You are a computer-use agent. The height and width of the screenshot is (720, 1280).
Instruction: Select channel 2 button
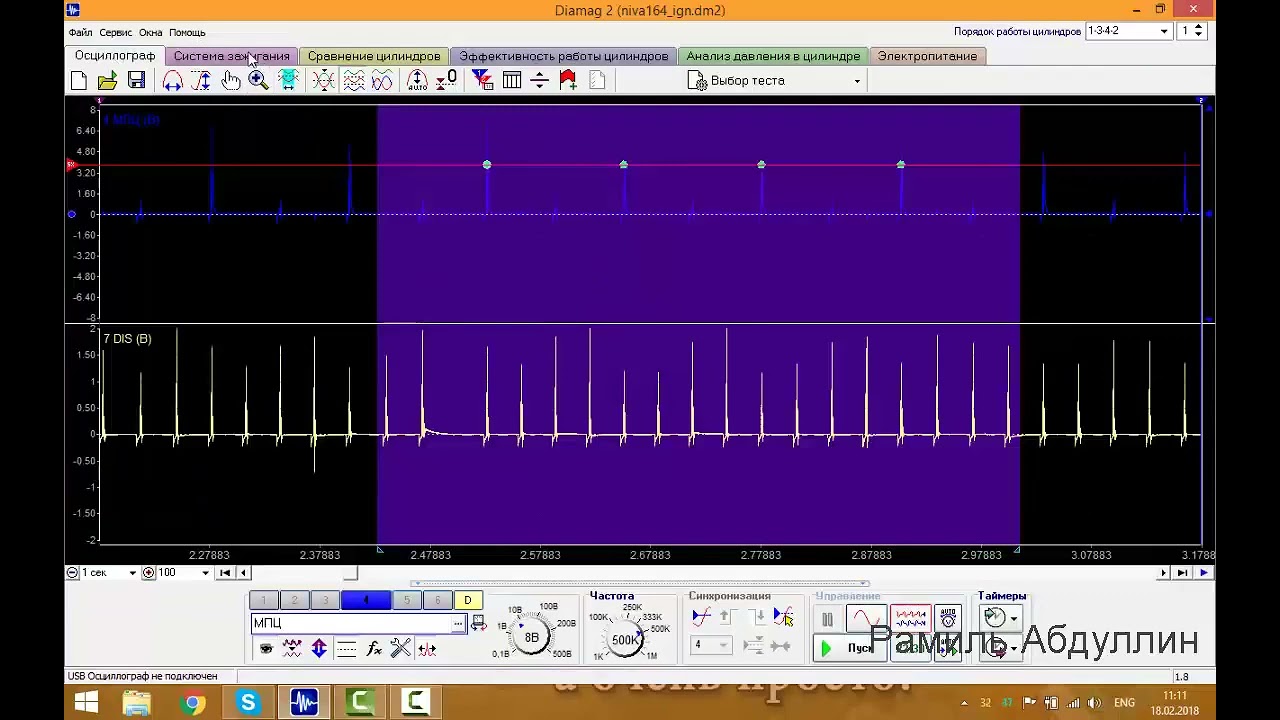coord(294,600)
